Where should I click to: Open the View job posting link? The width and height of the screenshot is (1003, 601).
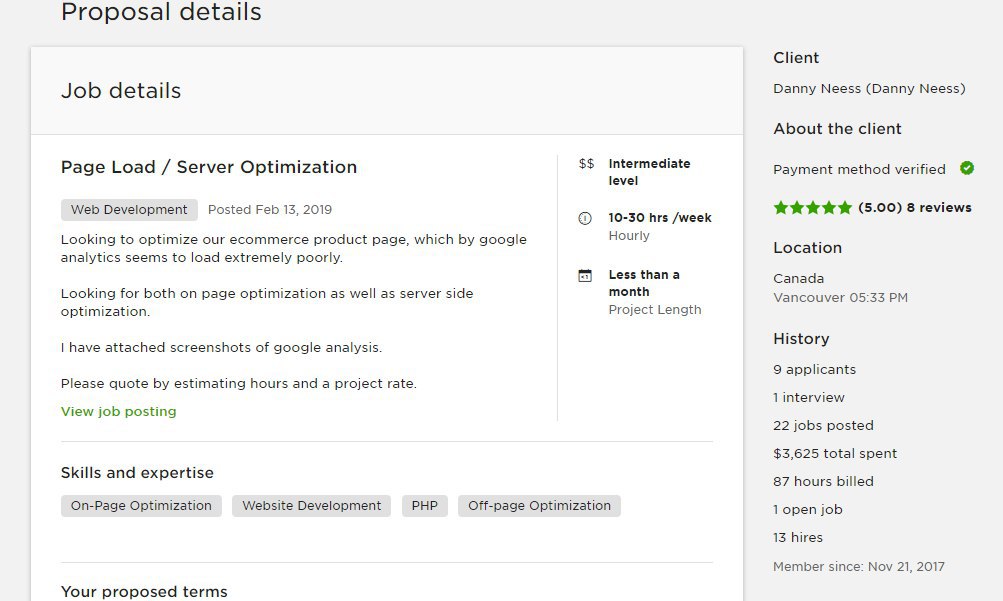coord(118,412)
